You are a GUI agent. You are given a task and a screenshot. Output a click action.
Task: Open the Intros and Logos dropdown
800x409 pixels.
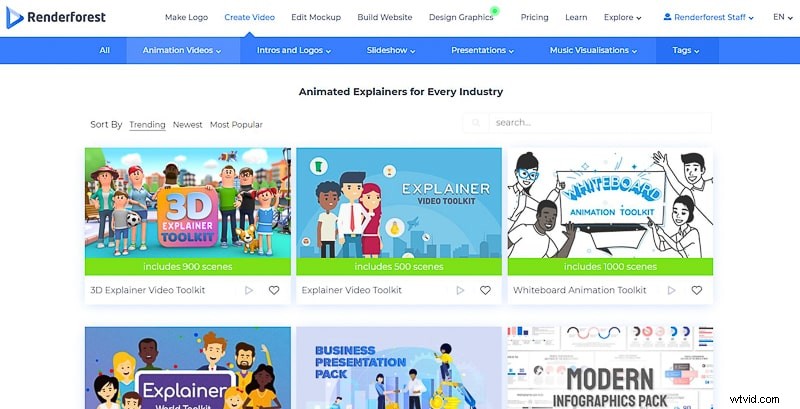pos(294,50)
